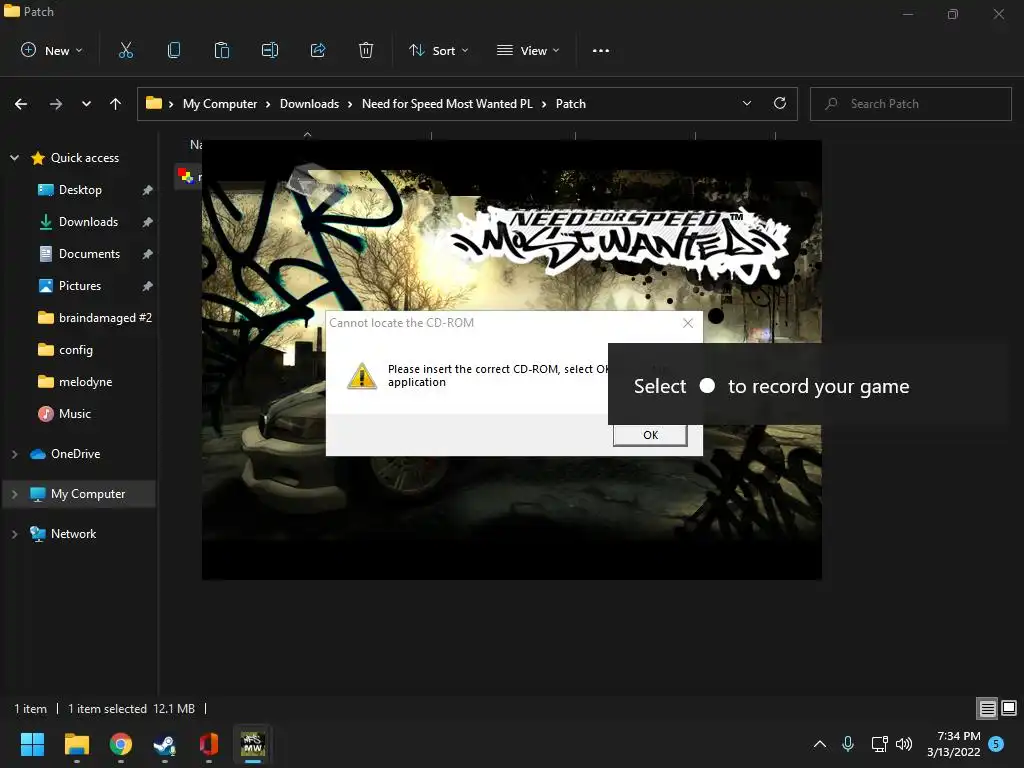Click My Computer in address breadcrumb
This screenshot has width=1024, height=768.
tap(220, 104)
